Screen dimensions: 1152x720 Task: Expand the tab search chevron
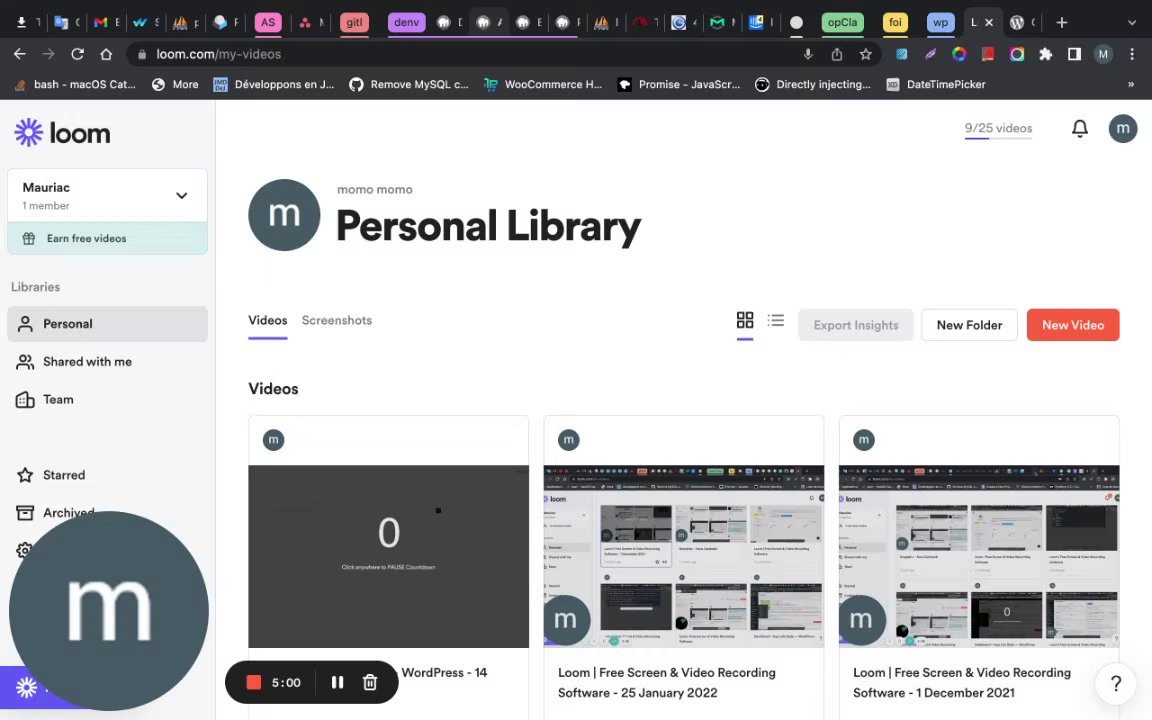coord(1131,23)
